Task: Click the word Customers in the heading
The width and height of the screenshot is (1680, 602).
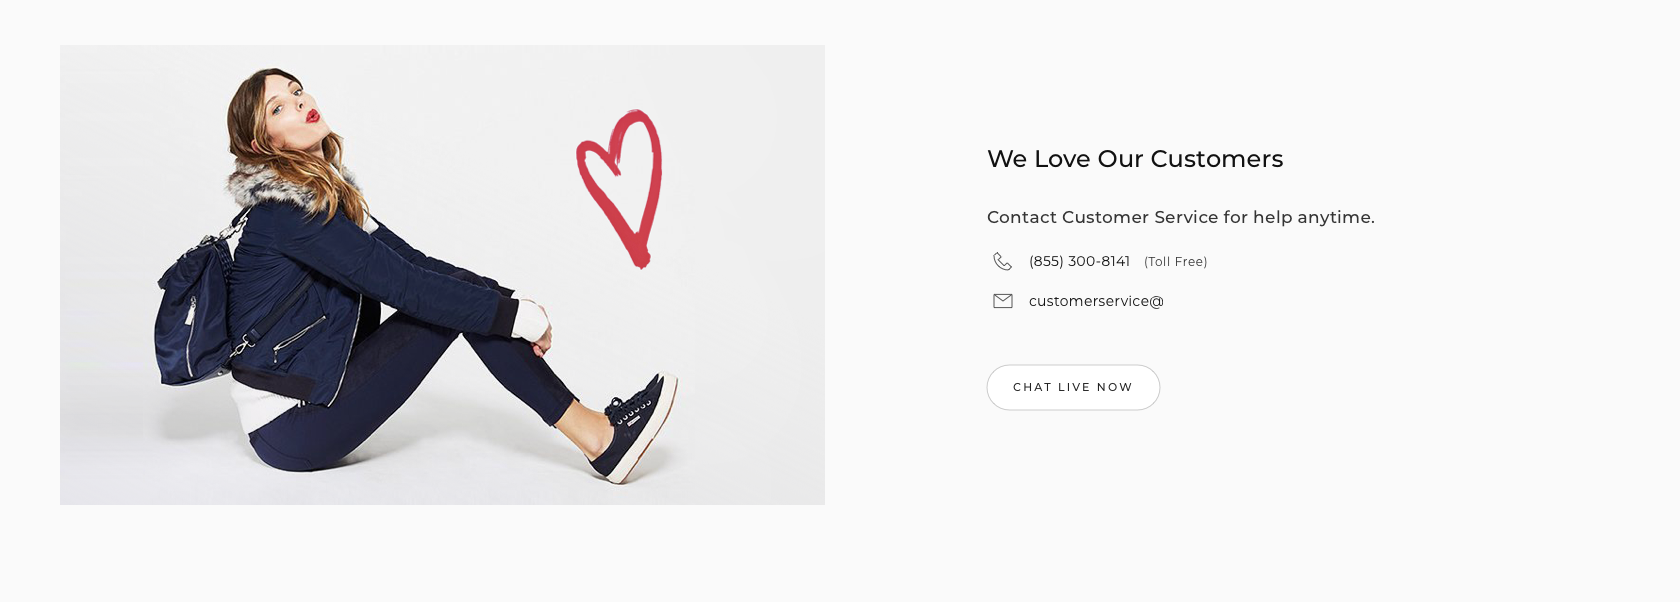Action: (1216, 159)
